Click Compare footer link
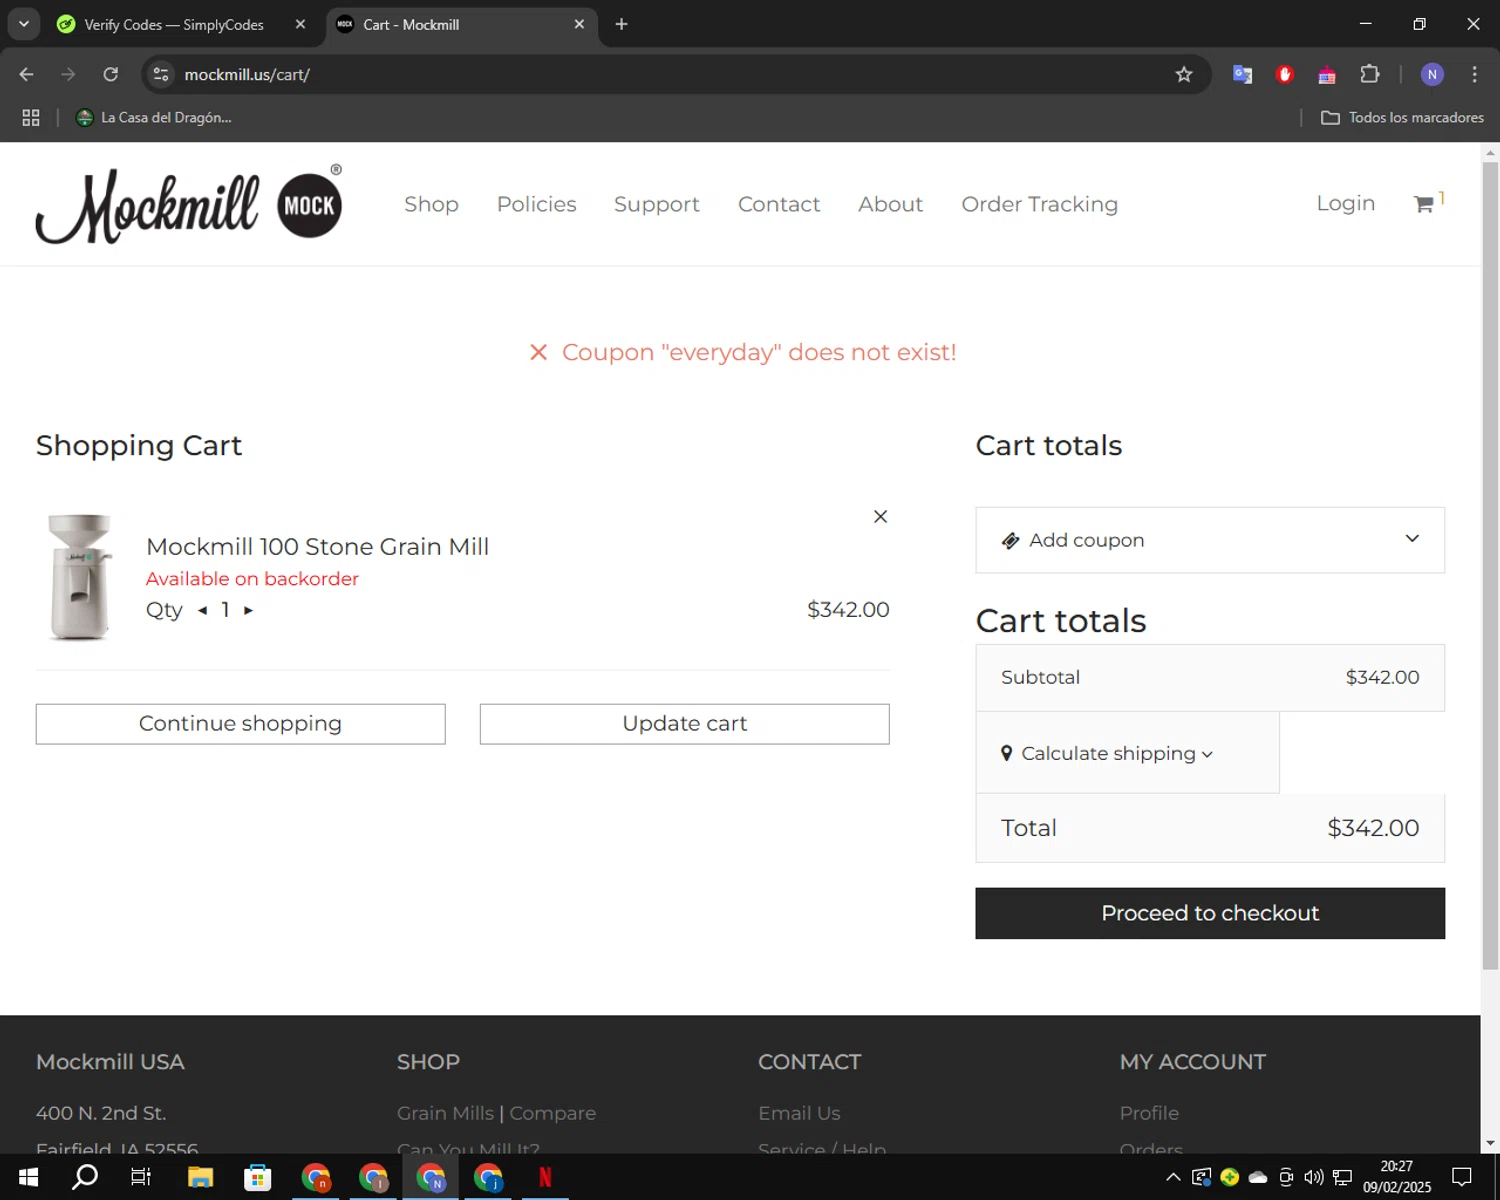The height and width of the screenshot is (1200, 1500). pyautogui.click(x=553, y=1113)
